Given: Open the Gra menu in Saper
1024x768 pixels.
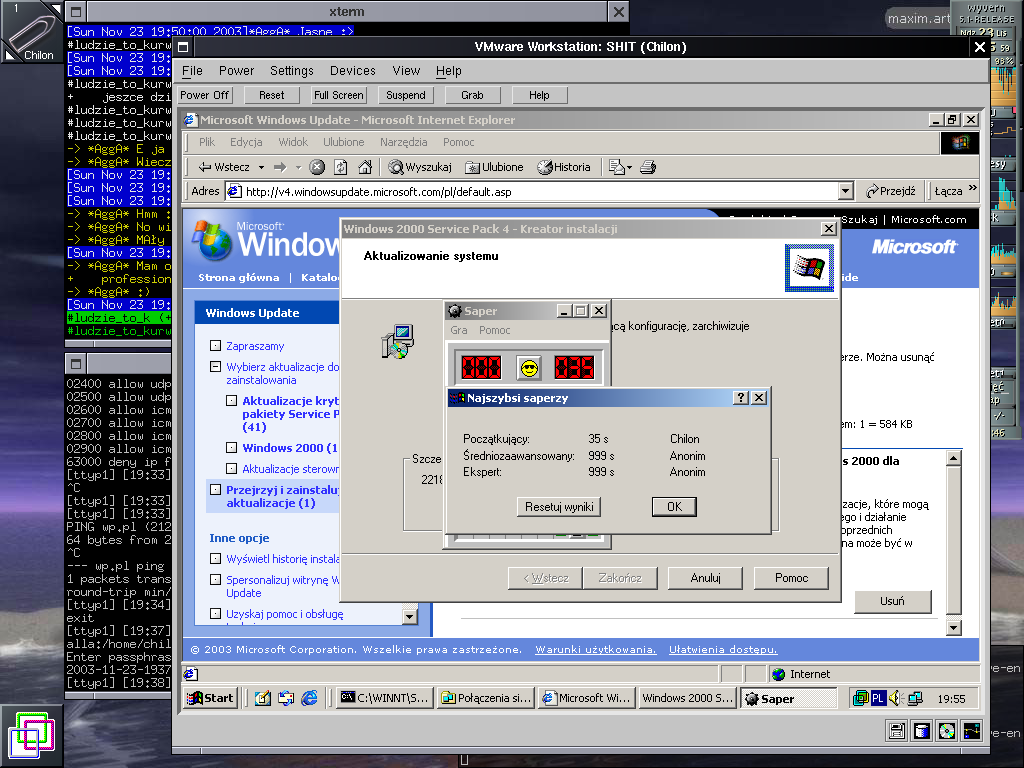Looking at the screenshot, I should 459,330.
